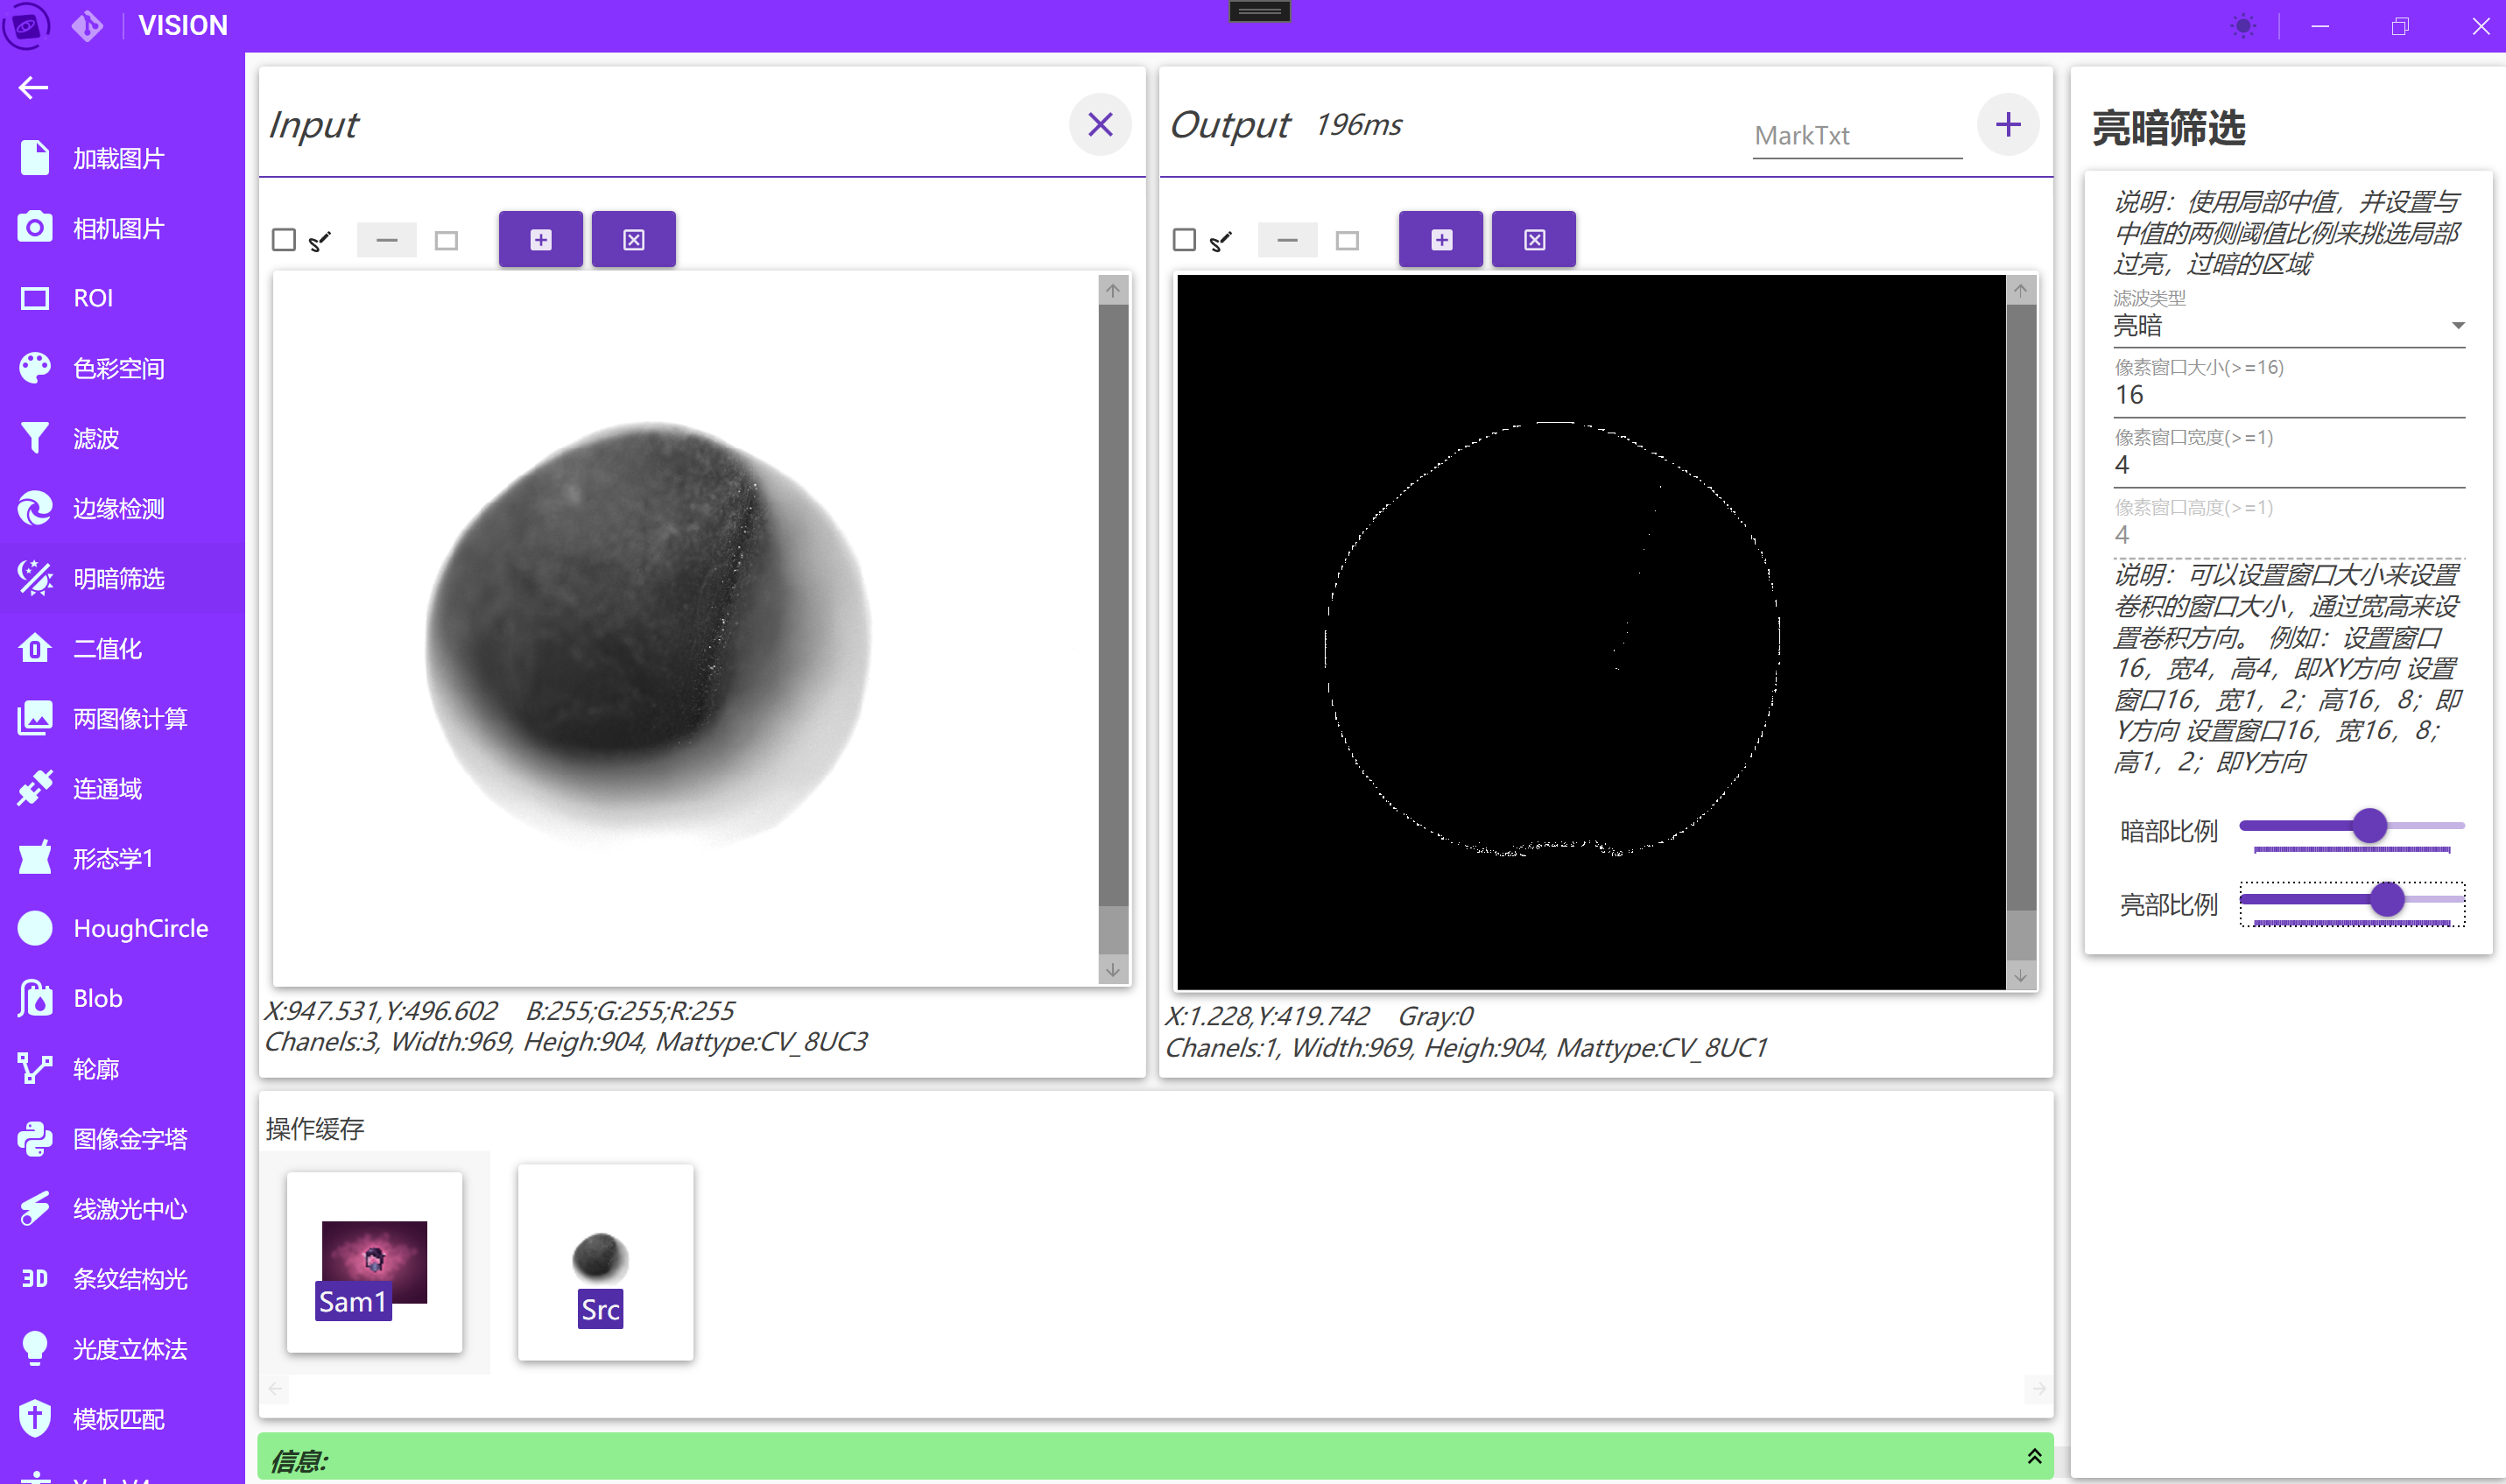Enable the Output panel checkbox

coord(1184,240)
